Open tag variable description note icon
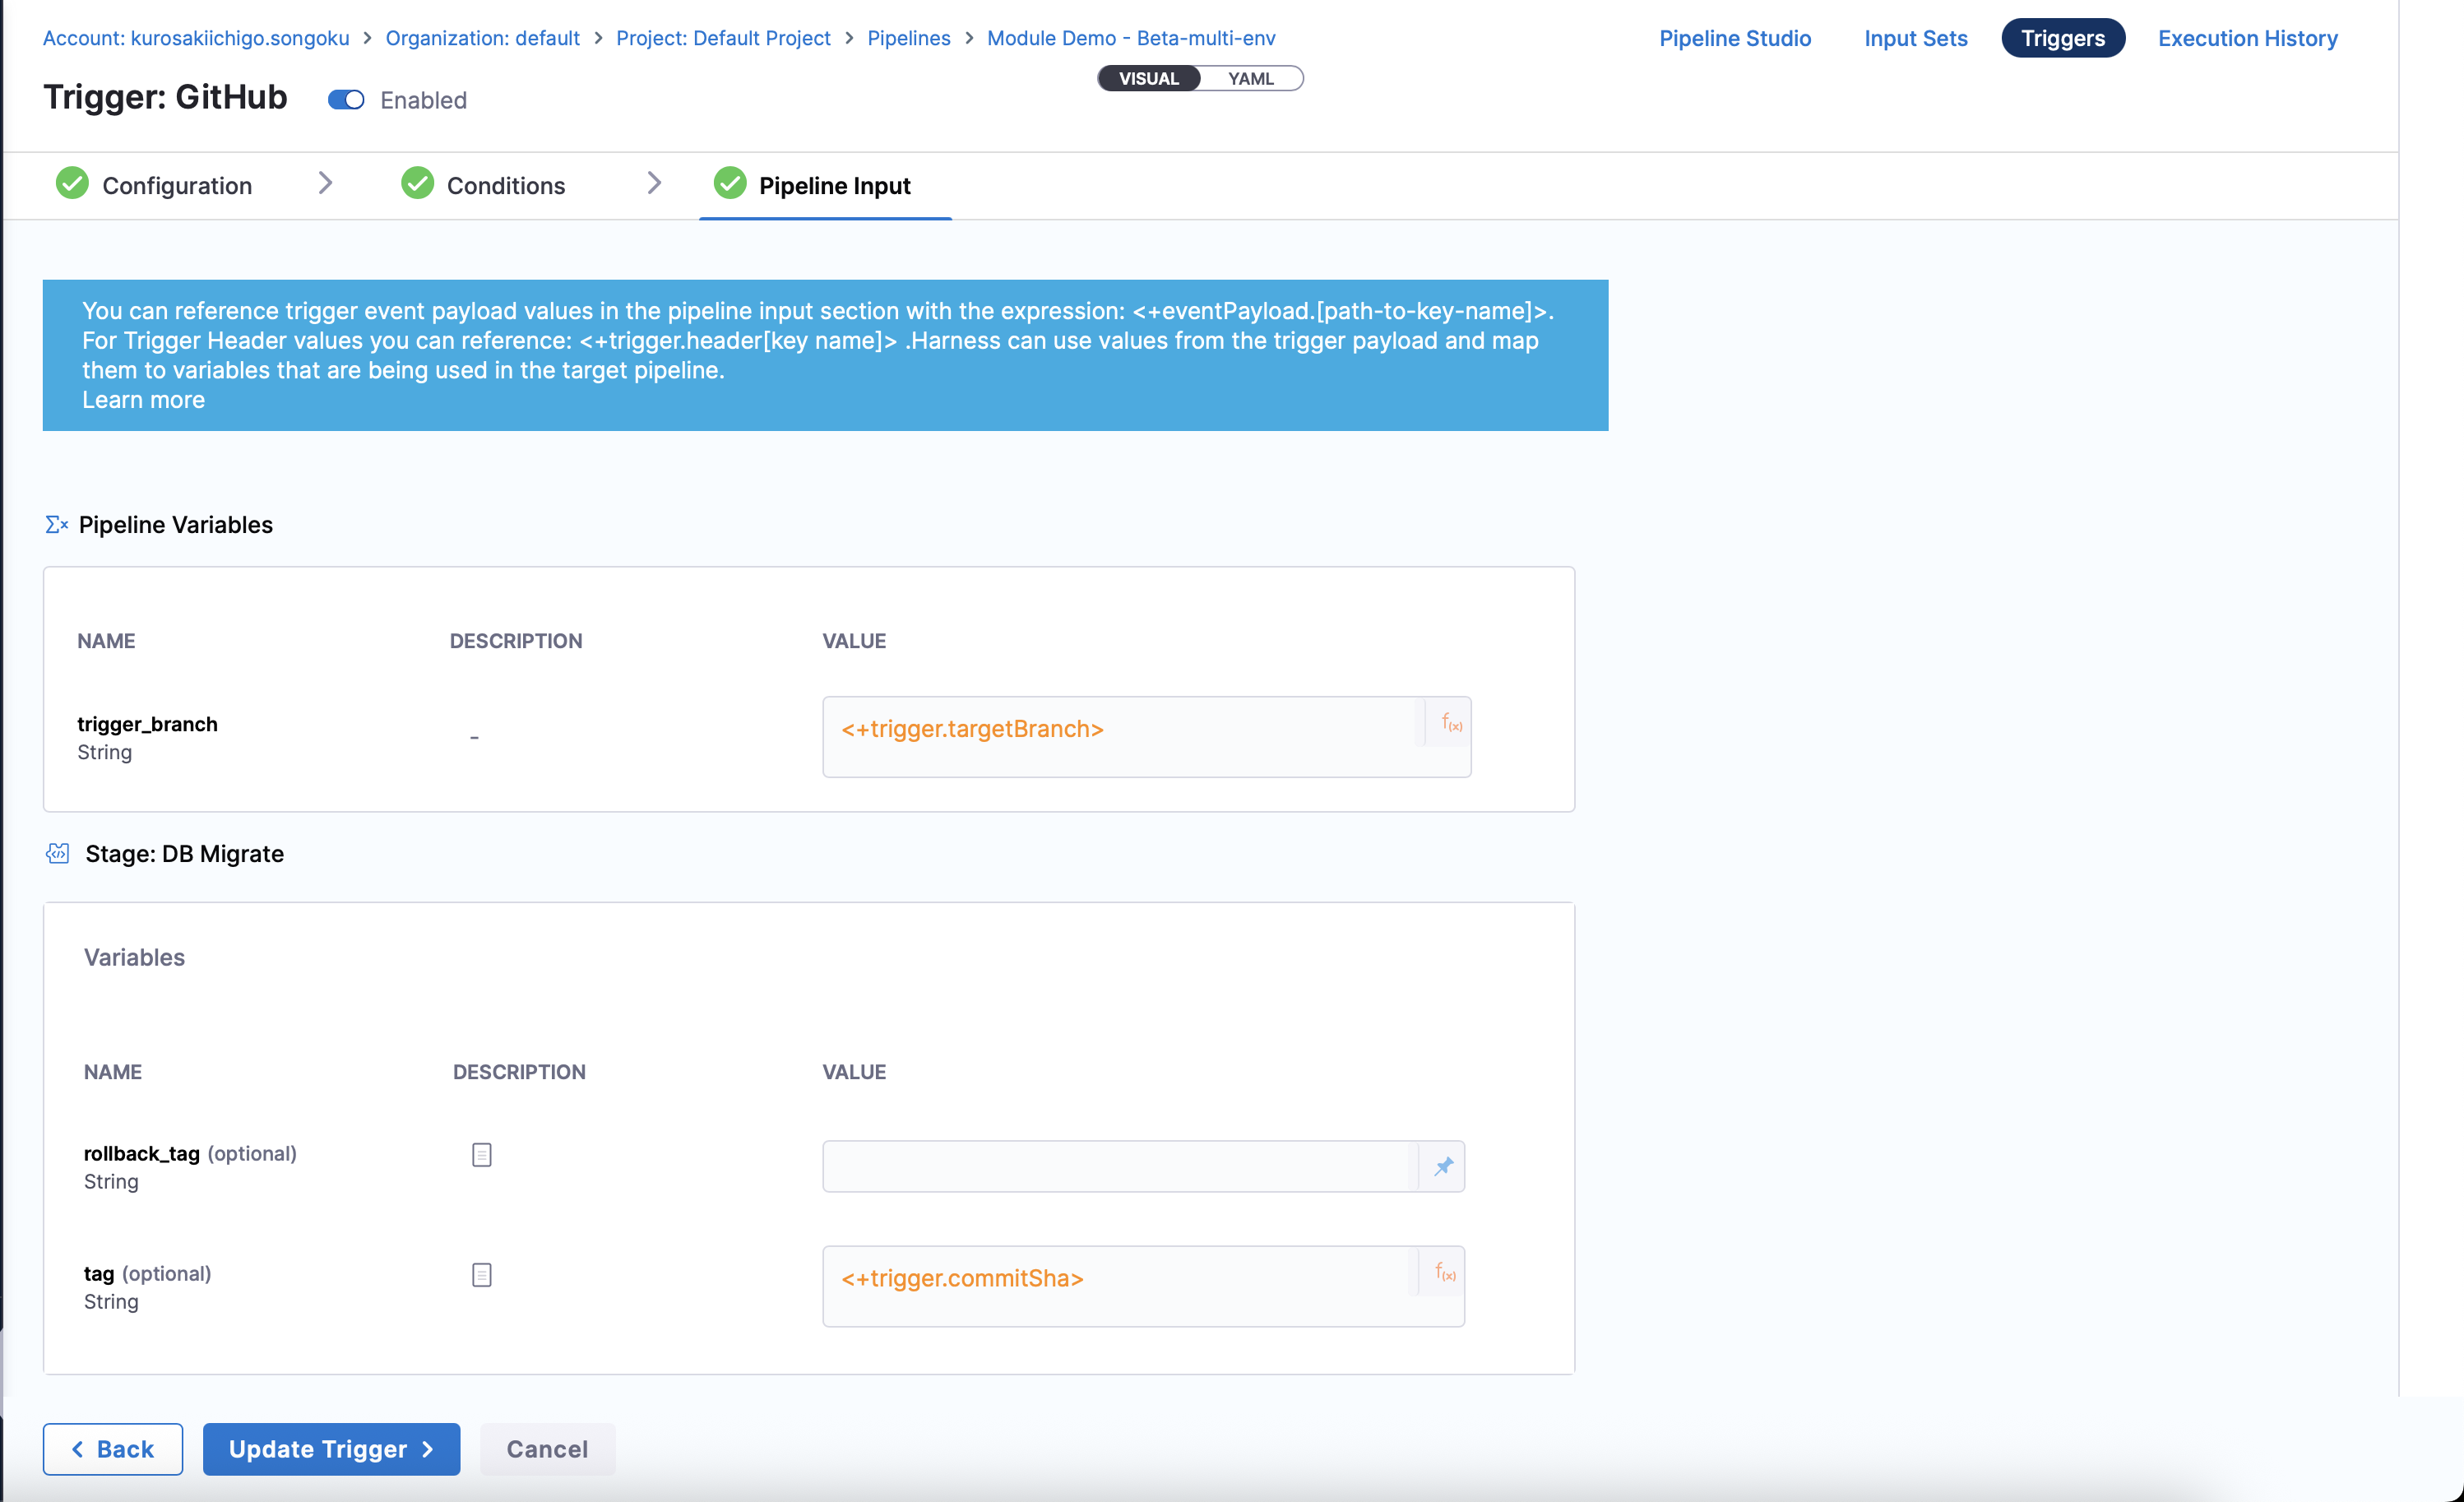The image size is (2464, 1502). [x=481, y=1275]
